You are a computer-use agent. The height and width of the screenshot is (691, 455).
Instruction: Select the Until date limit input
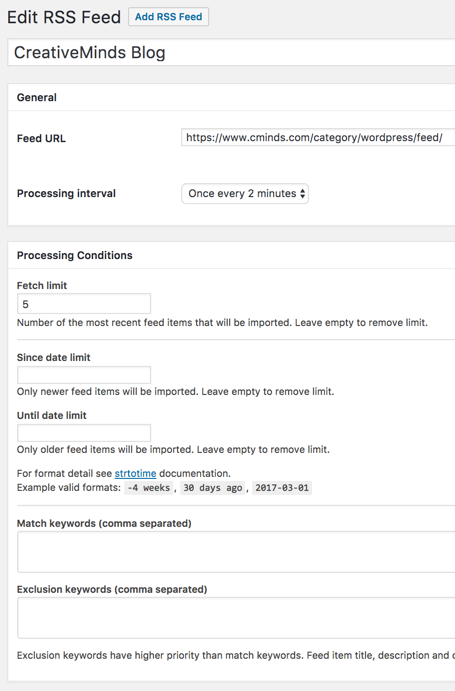click(x=84, y=433)
